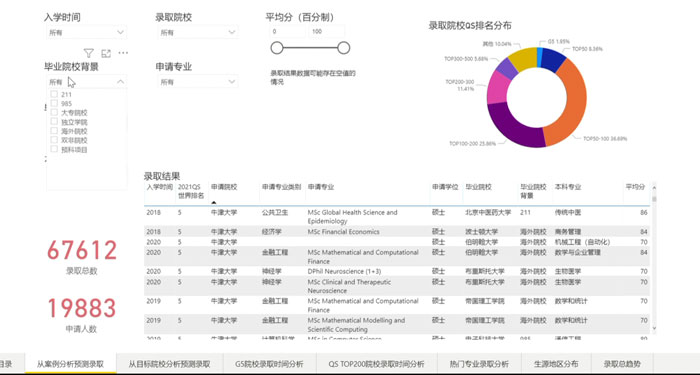Open the more options ellipsis icon

click(123, 53)
